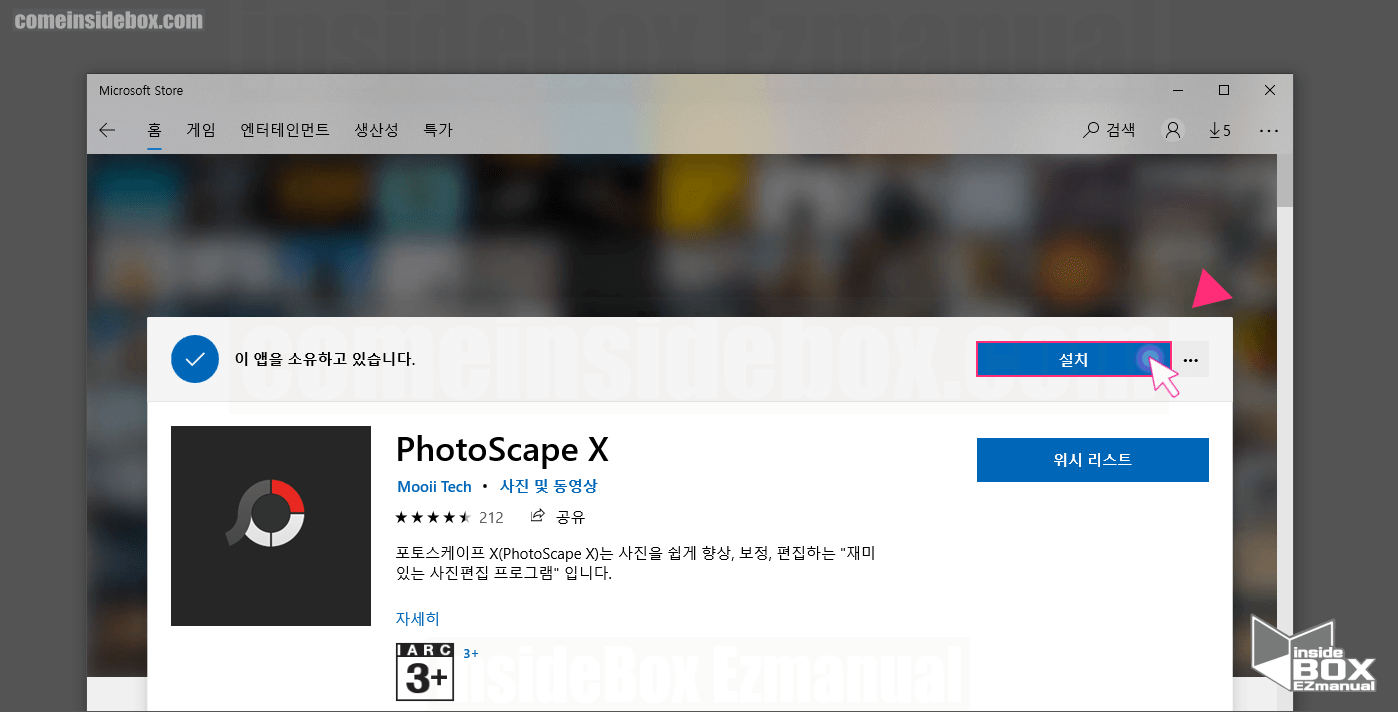Open the ellipsis menu beside 설치 button
The width and height of the screenshot is (1398, 712).
1190,360
